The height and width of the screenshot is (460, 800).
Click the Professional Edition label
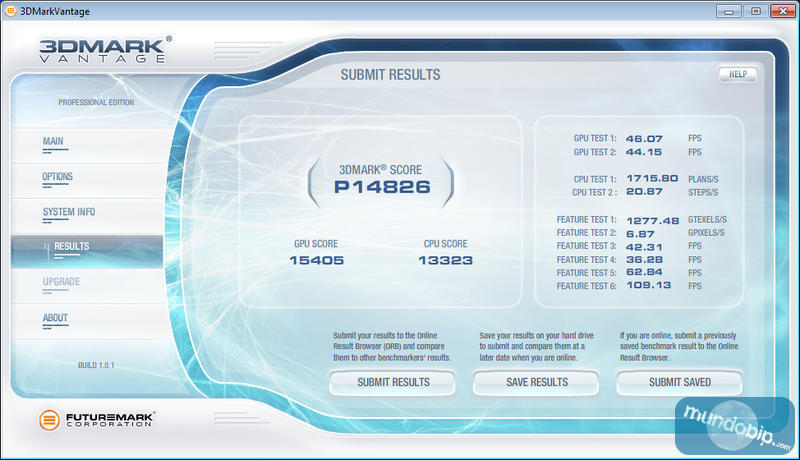[96, 103]
